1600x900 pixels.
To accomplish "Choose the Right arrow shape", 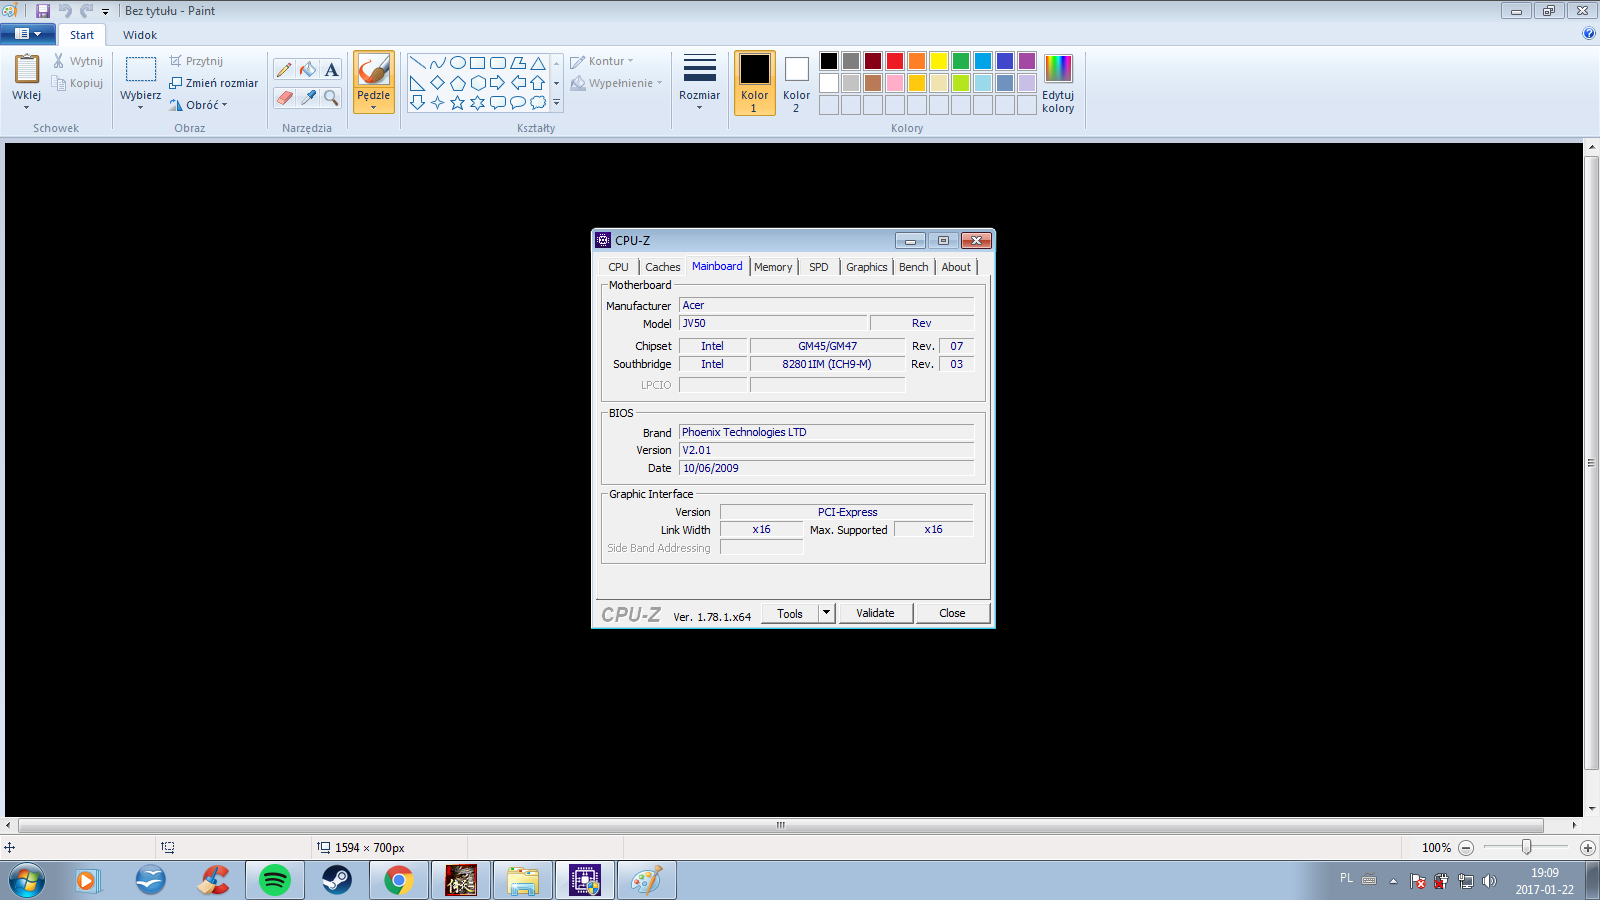I will click(x=498, y=83).
